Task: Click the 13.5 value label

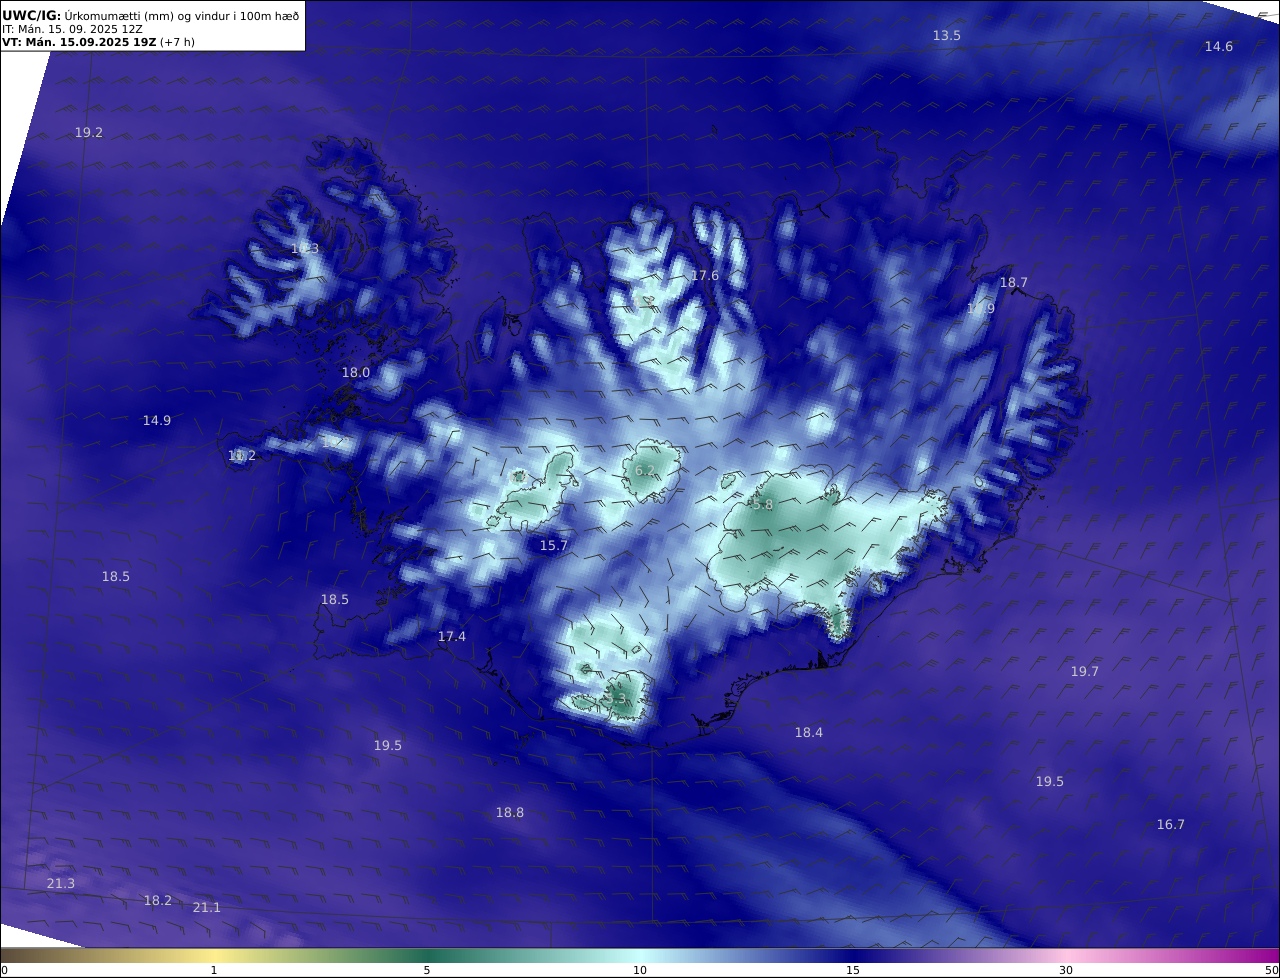Action: coord(947,36)
